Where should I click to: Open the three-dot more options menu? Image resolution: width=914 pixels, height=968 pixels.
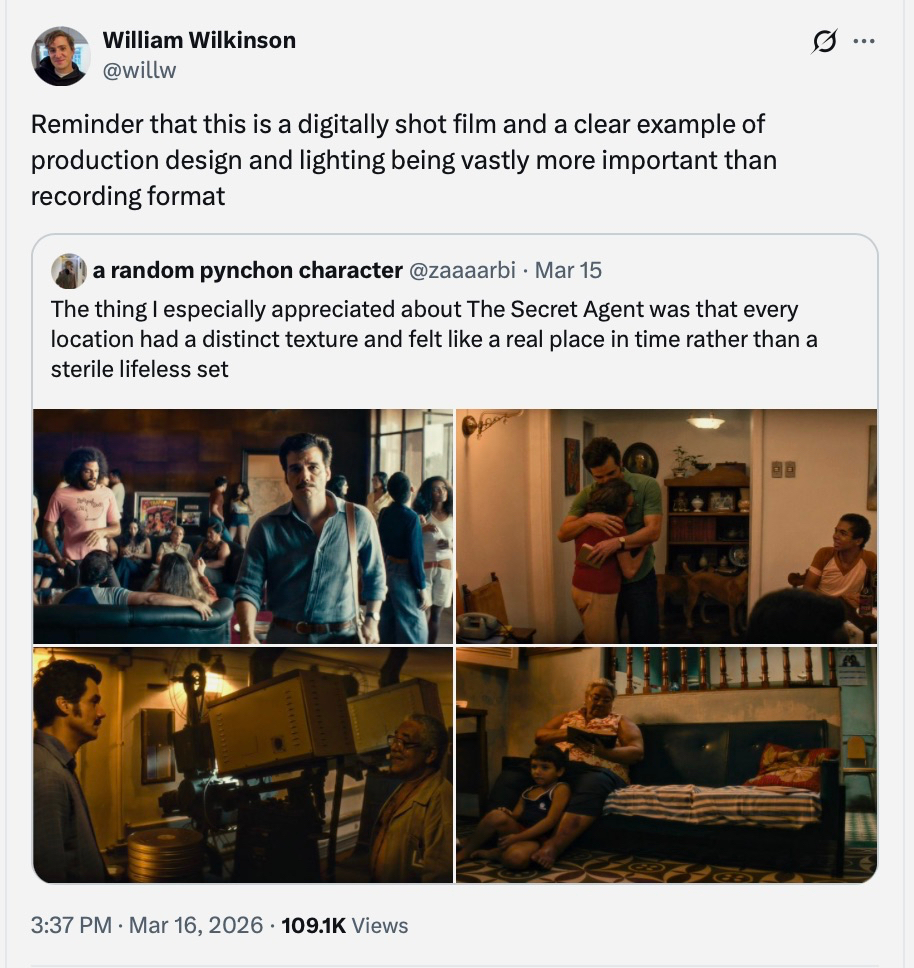tap(863, 42)
